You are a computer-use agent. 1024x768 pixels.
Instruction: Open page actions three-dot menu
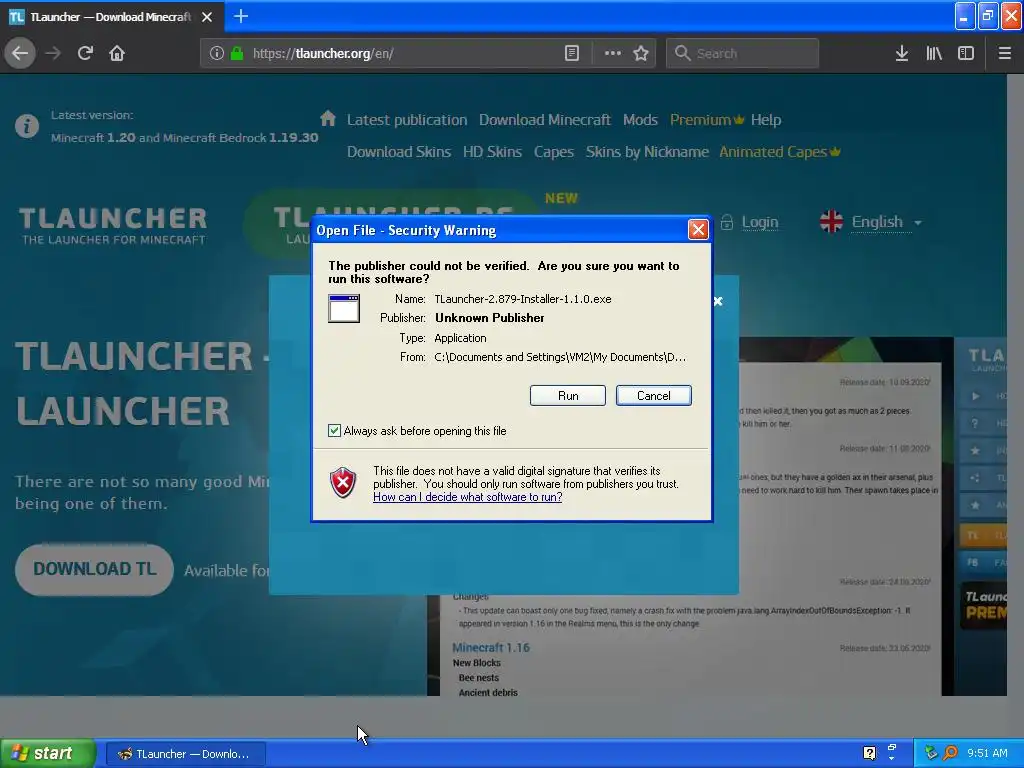[x=613, y=54]
